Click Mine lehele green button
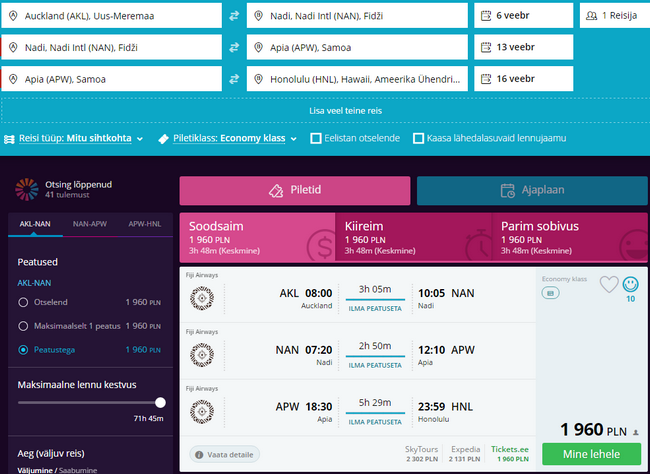 pyautogui.click(x=592, y=454)
